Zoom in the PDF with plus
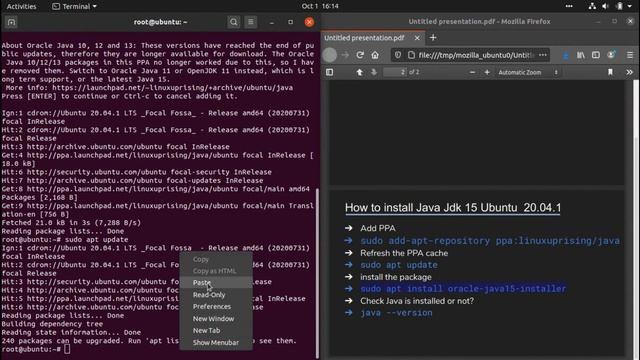640x360 pixels. [487, 72]
